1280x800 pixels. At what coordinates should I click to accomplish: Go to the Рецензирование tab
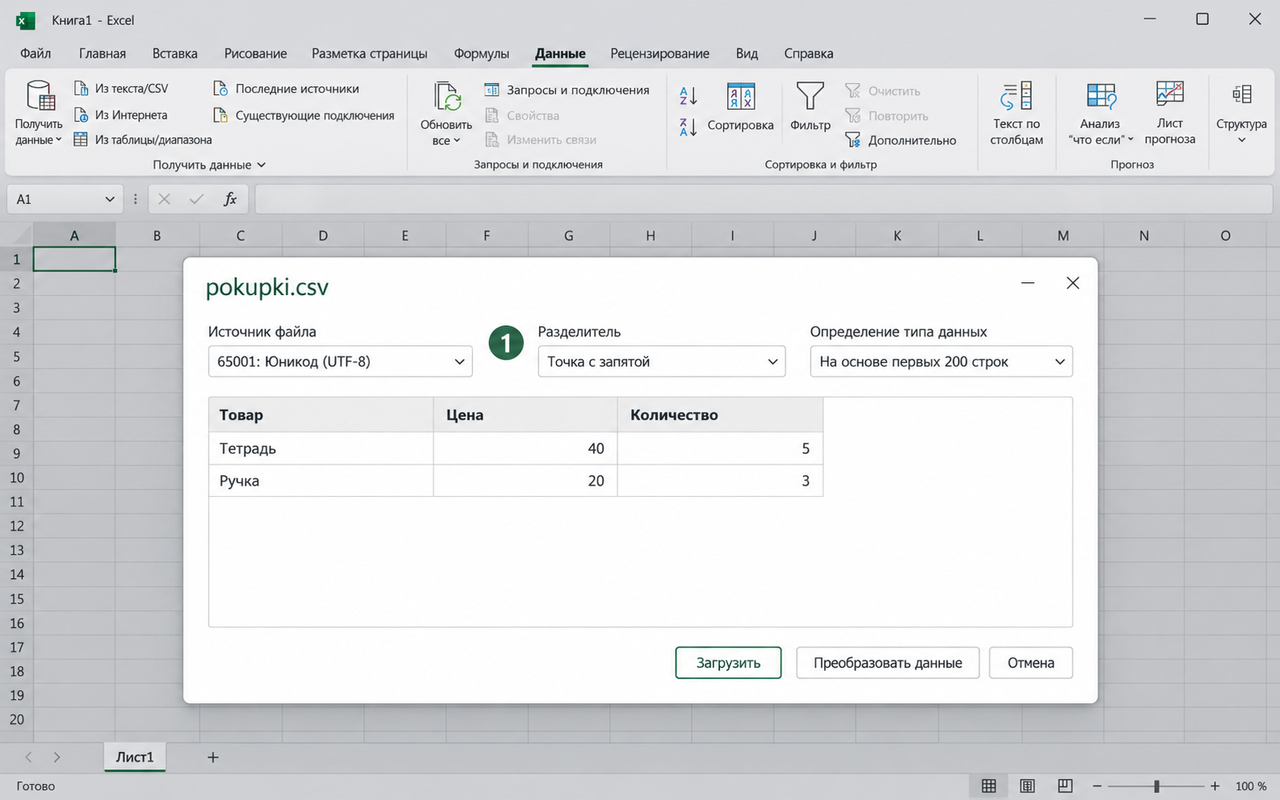pyautogui.click(x=660, y=54)
